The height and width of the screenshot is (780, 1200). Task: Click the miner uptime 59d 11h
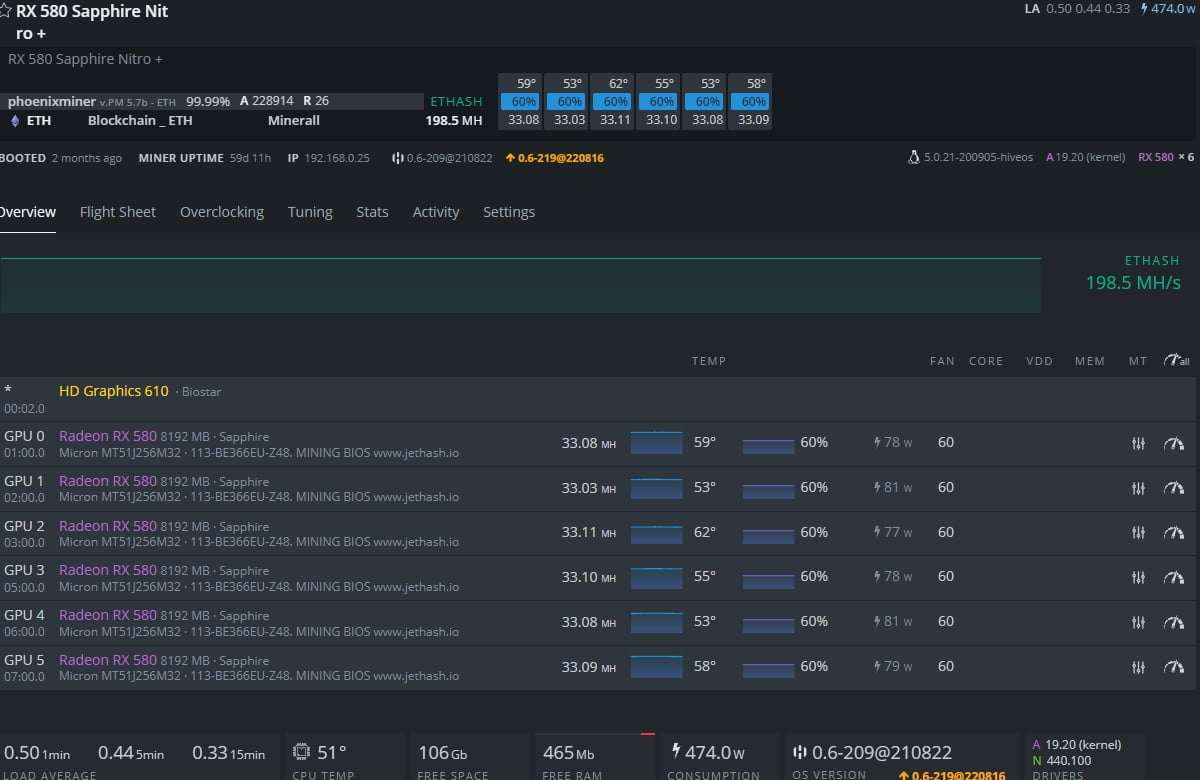(249, 158)
